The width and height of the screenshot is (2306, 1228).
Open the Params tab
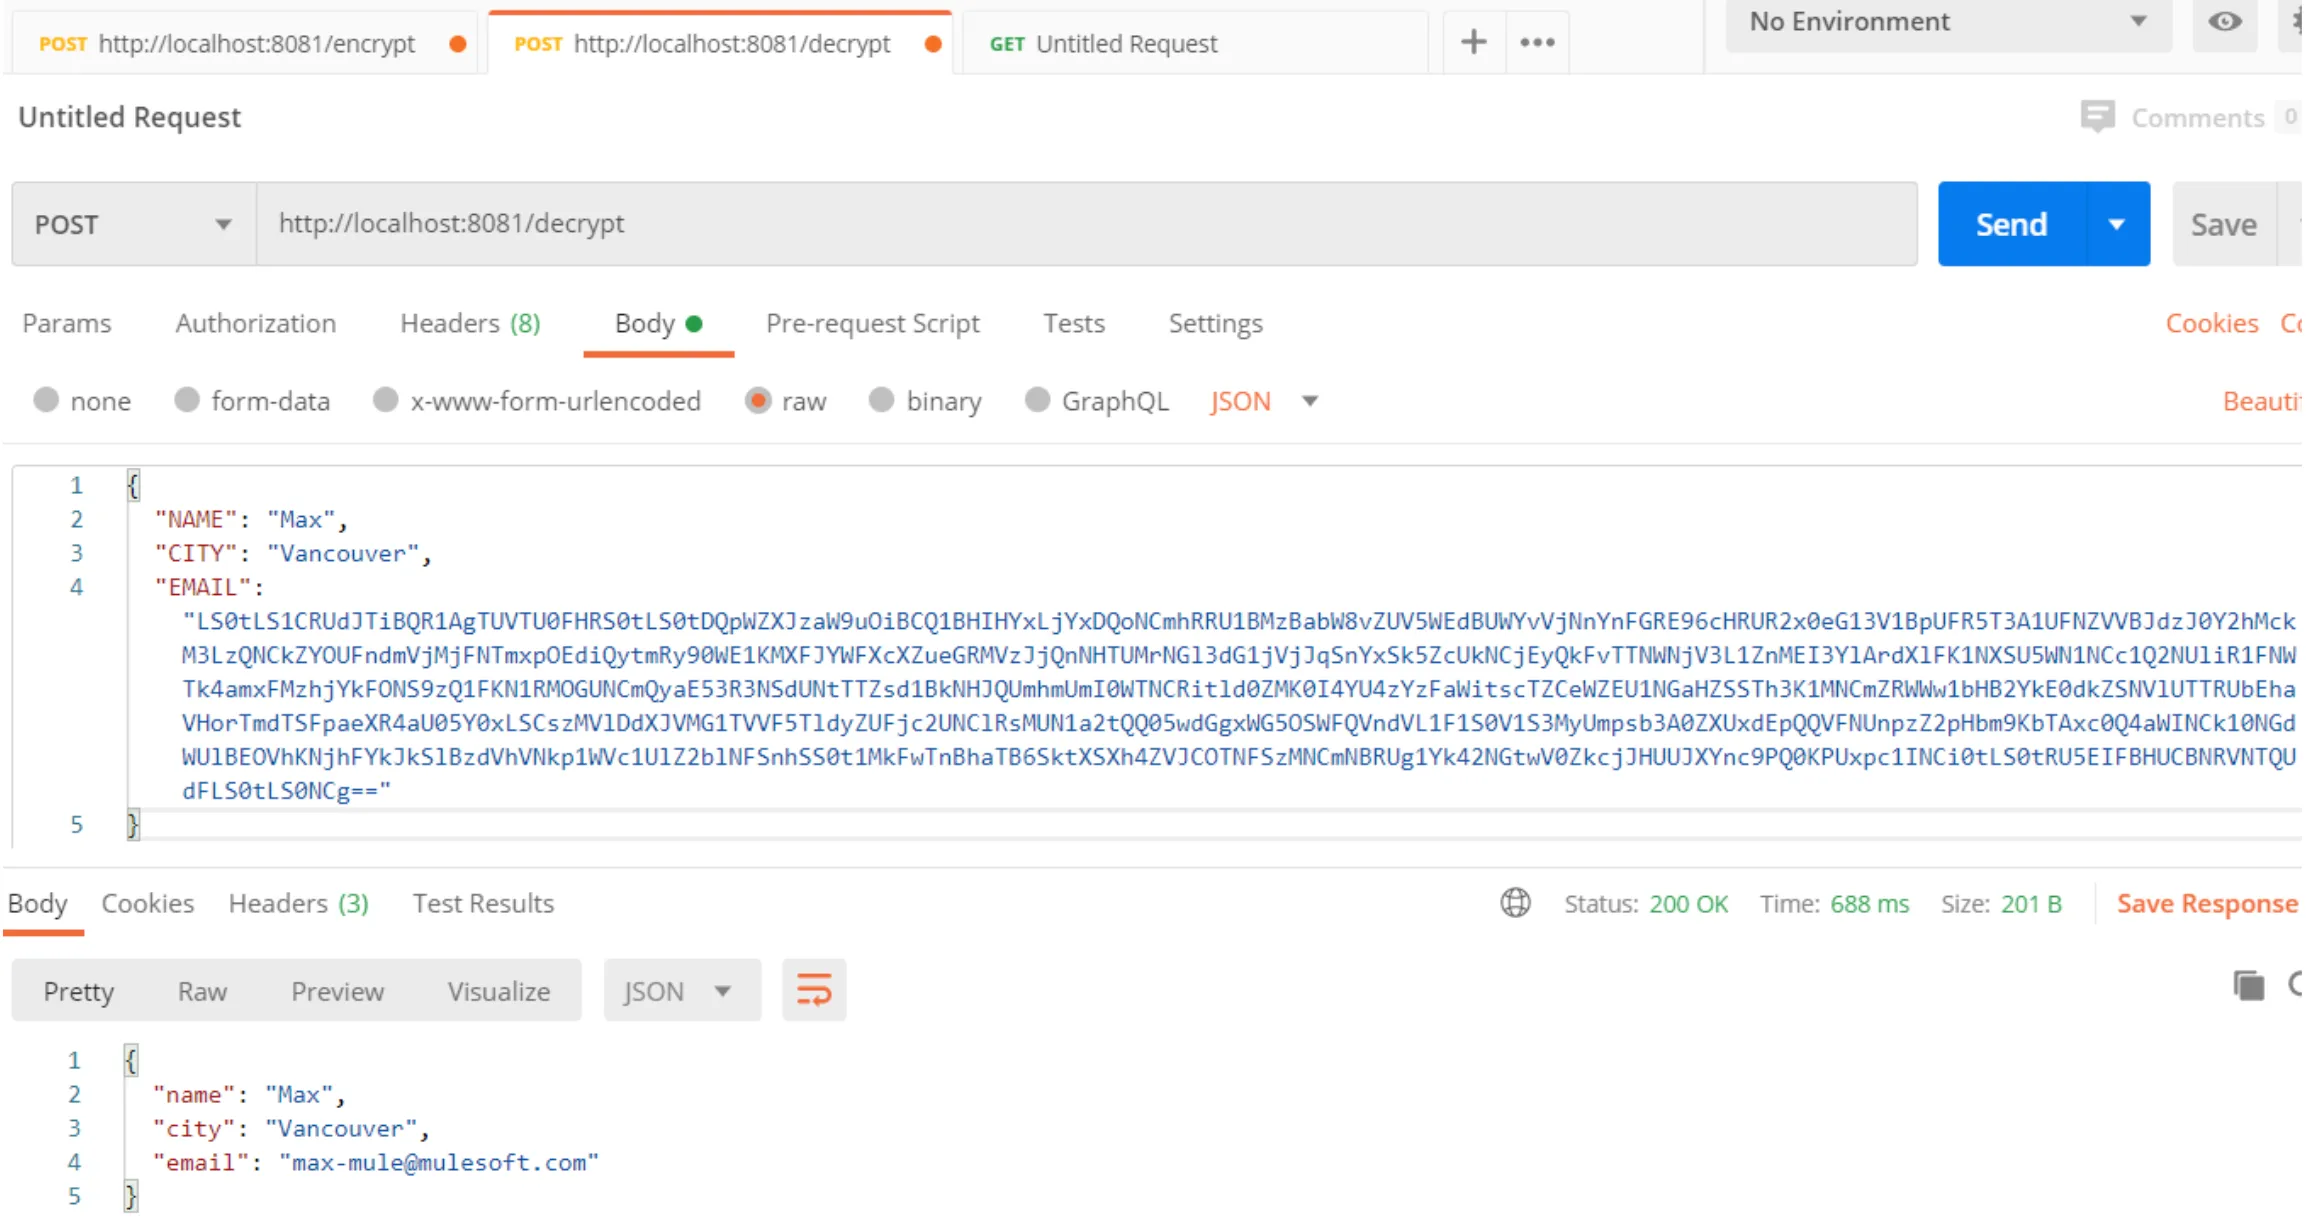tap(67, 323)
